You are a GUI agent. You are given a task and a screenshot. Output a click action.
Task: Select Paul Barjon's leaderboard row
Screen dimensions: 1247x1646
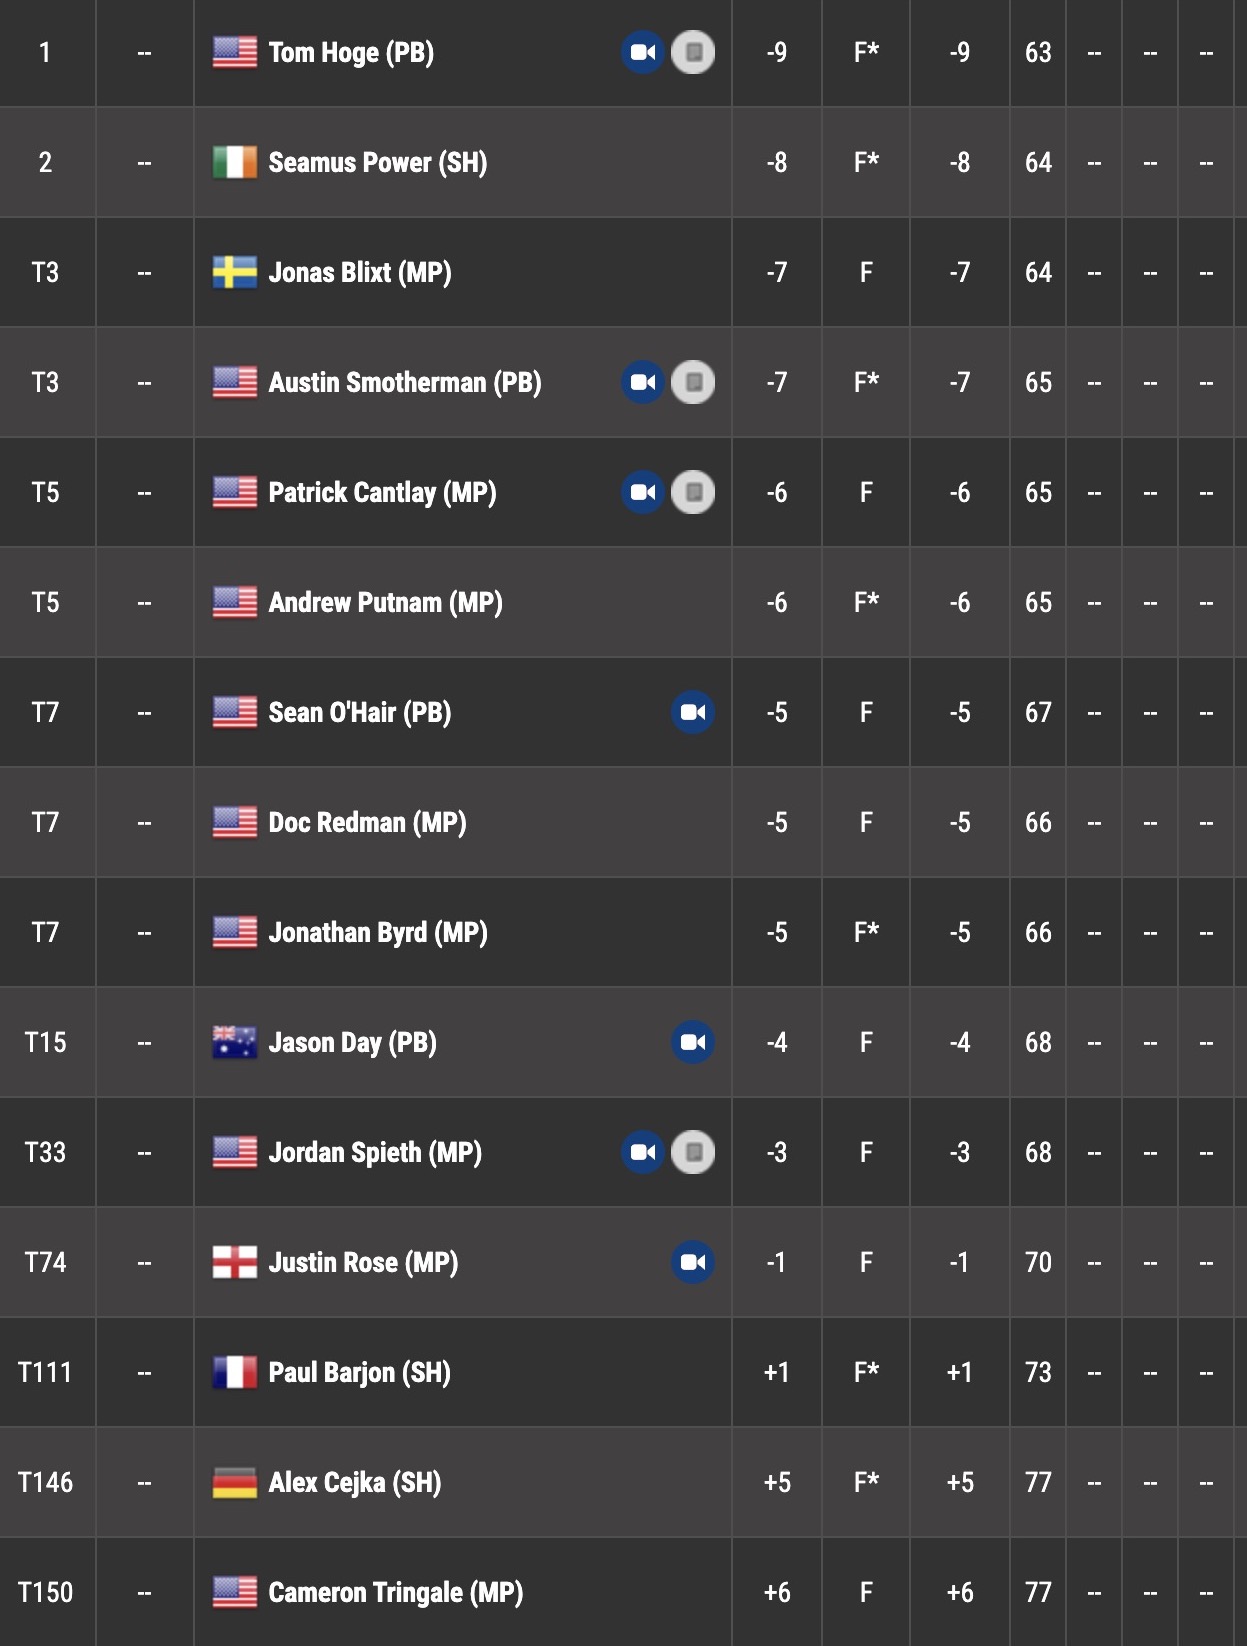coord(623,1372)
